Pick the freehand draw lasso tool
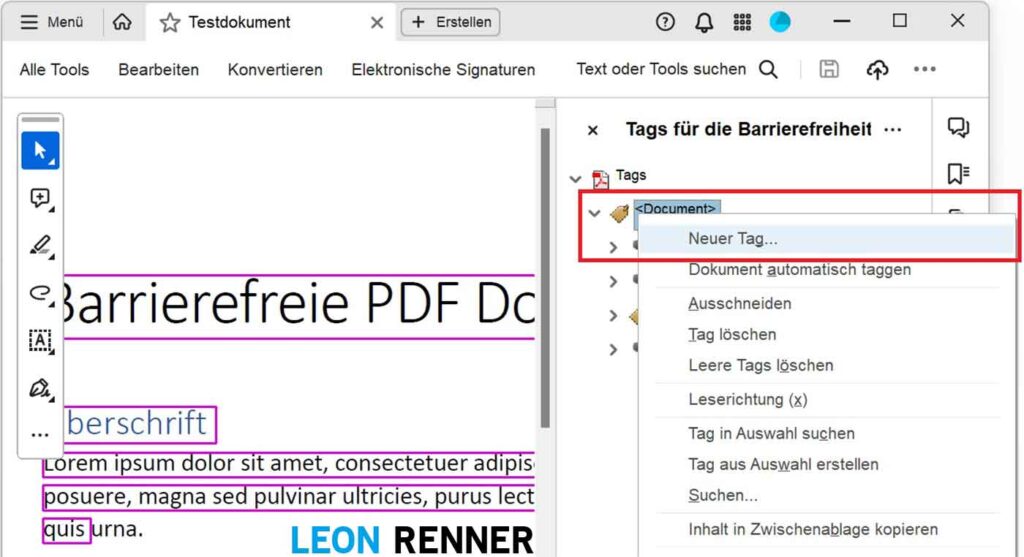The image size is (1024, 557). 40,292
